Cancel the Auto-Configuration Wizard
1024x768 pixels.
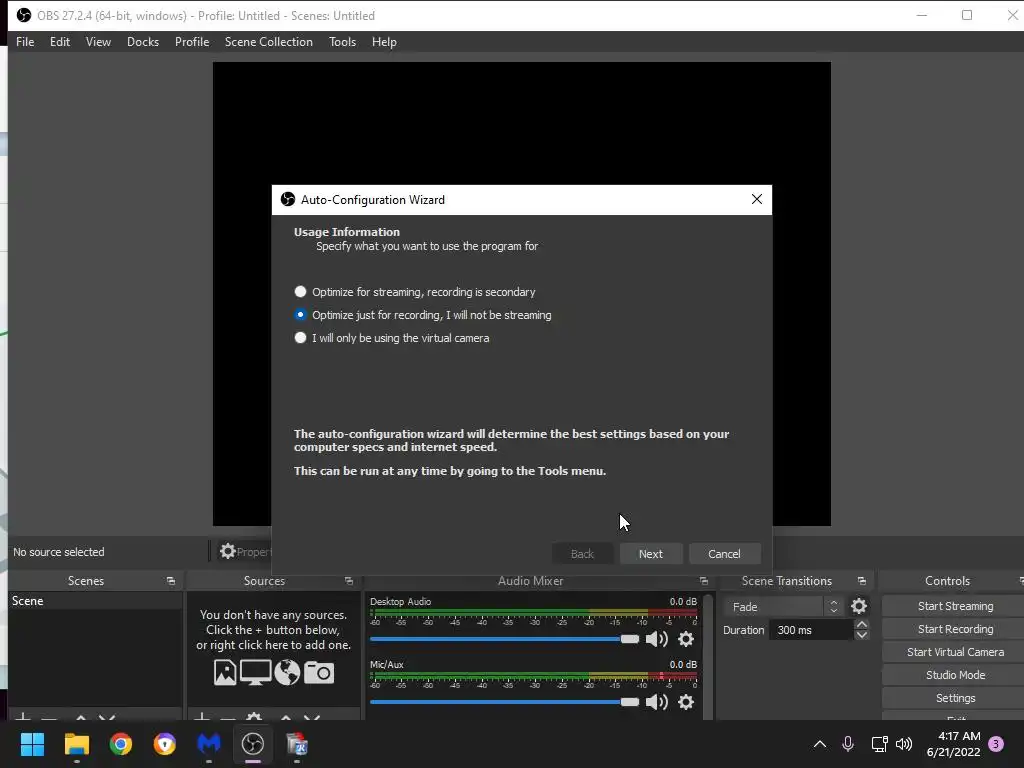pyautogui.click(x=724, y=554)
